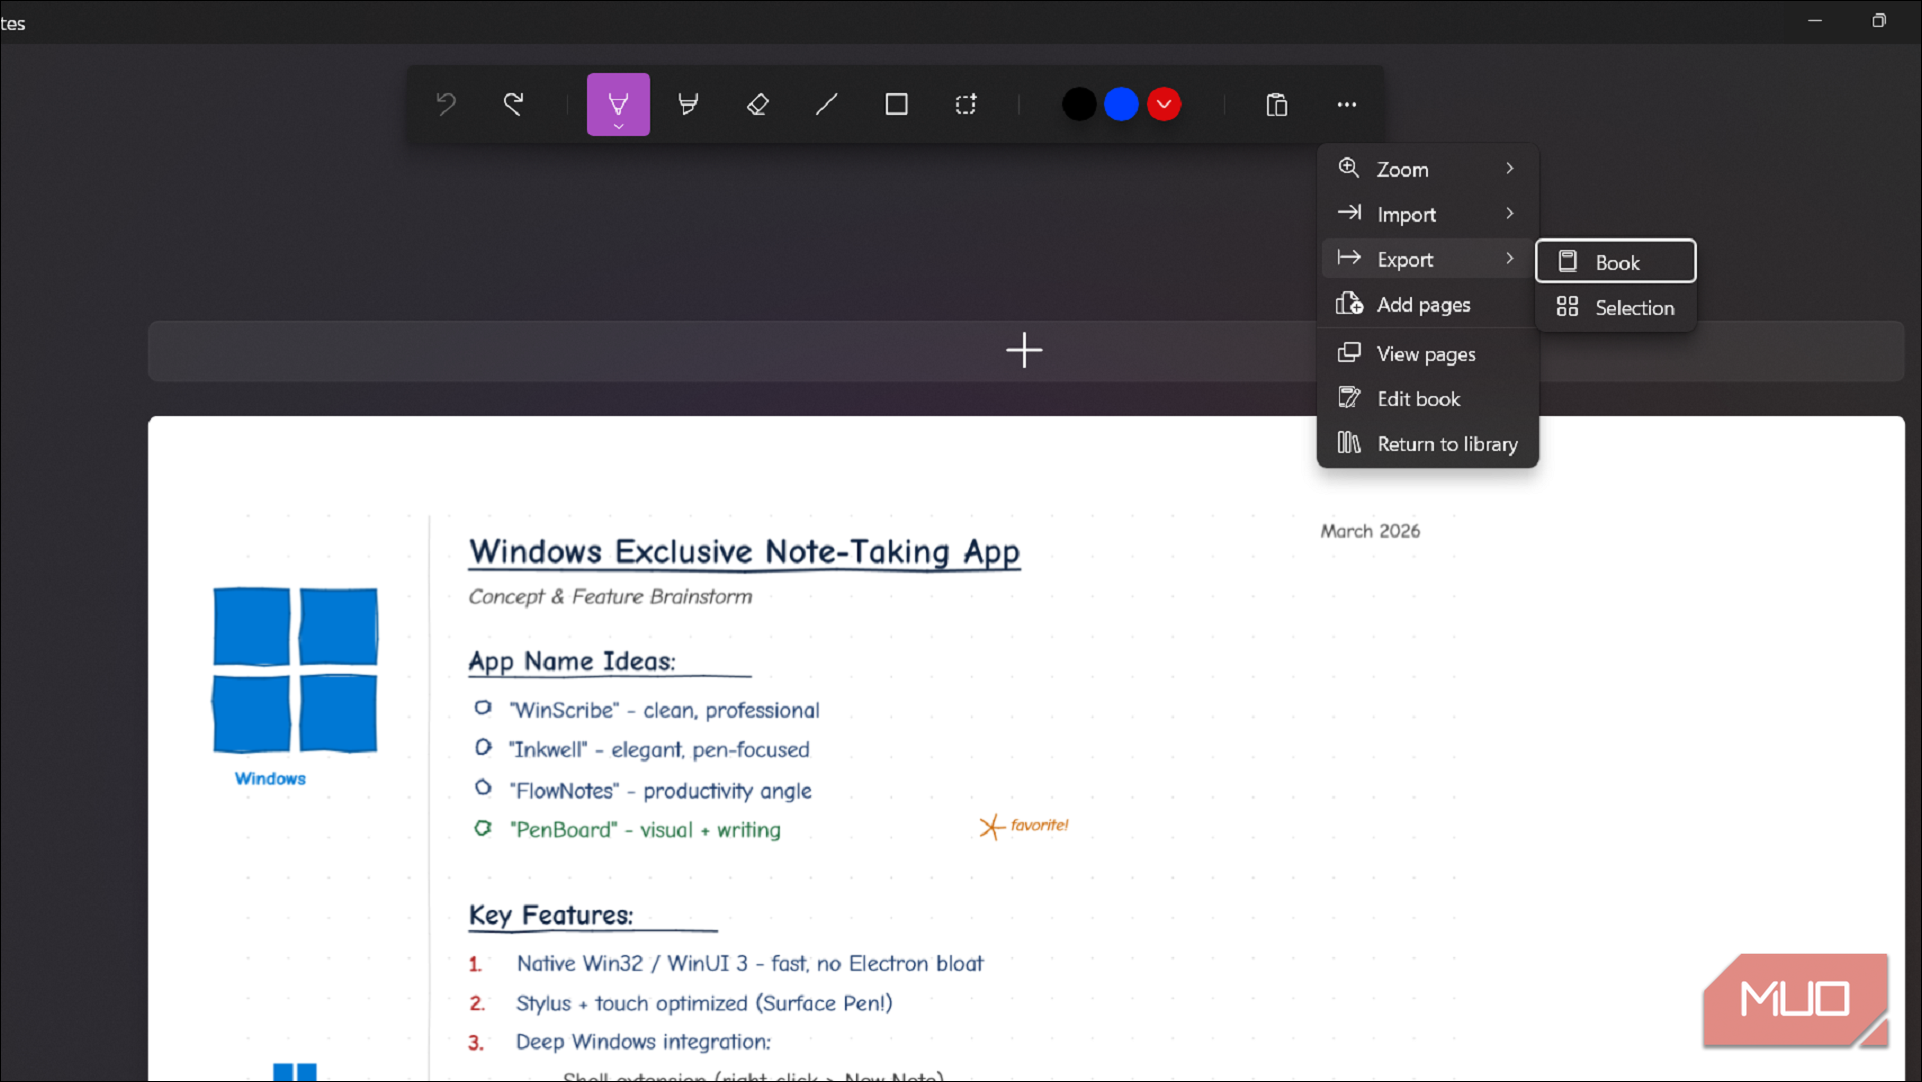The image size is (1922, 1082).
Task: Click the Windows logo image on page
Action: click(x=295, y=670)
